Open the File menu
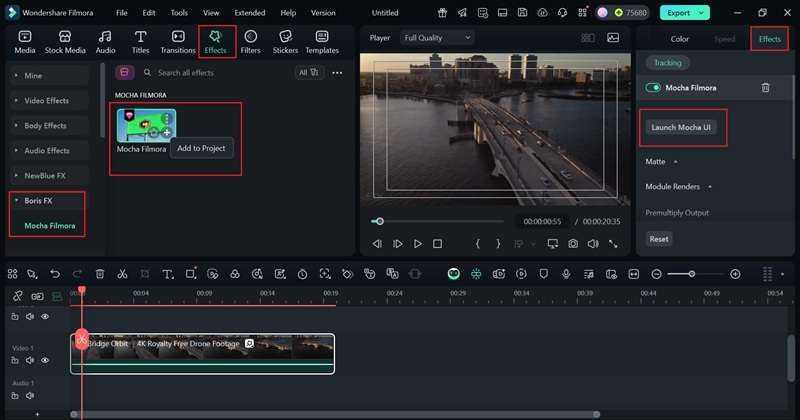800x420 pixels. click(121, 13)
